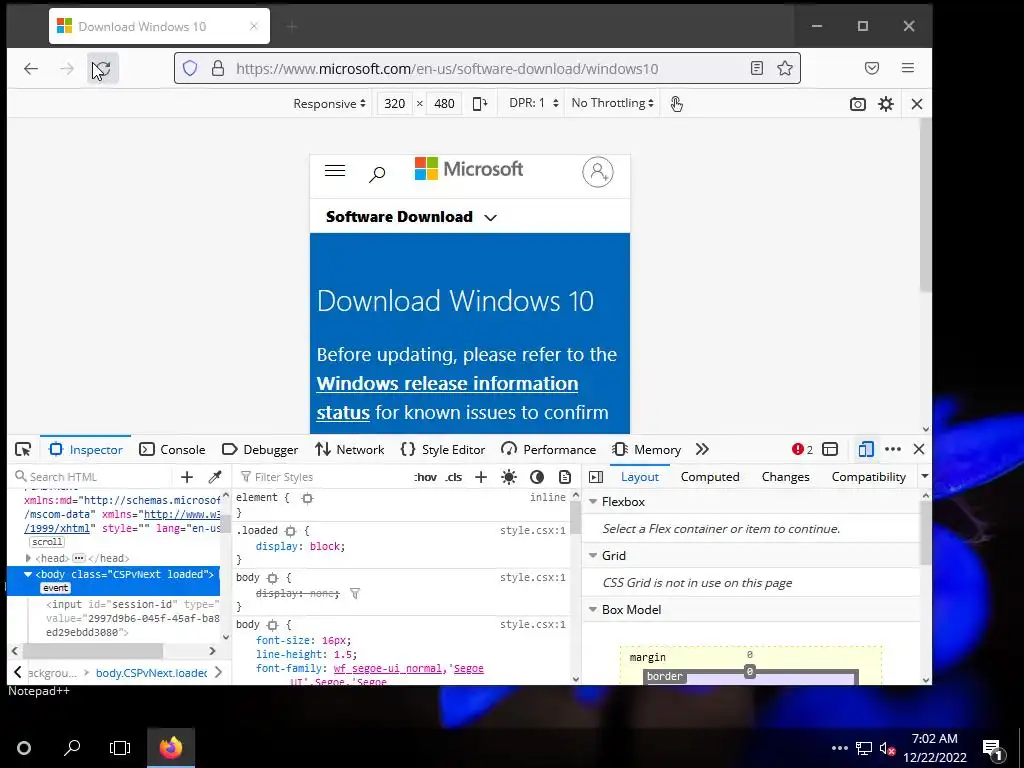Click the event badge on body
This screenshot has height=768, width=1024.
pos(56,588)
